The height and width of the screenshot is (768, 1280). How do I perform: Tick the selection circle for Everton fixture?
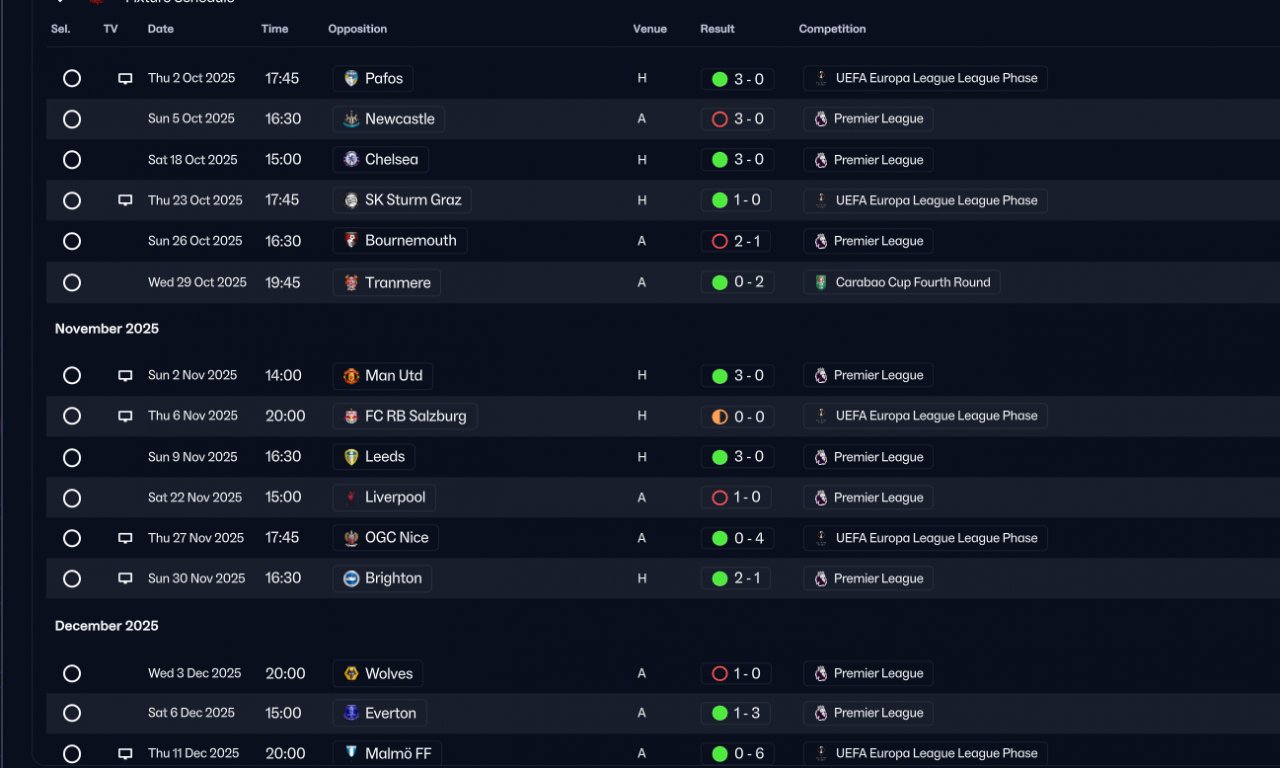(x=72, y=713)
